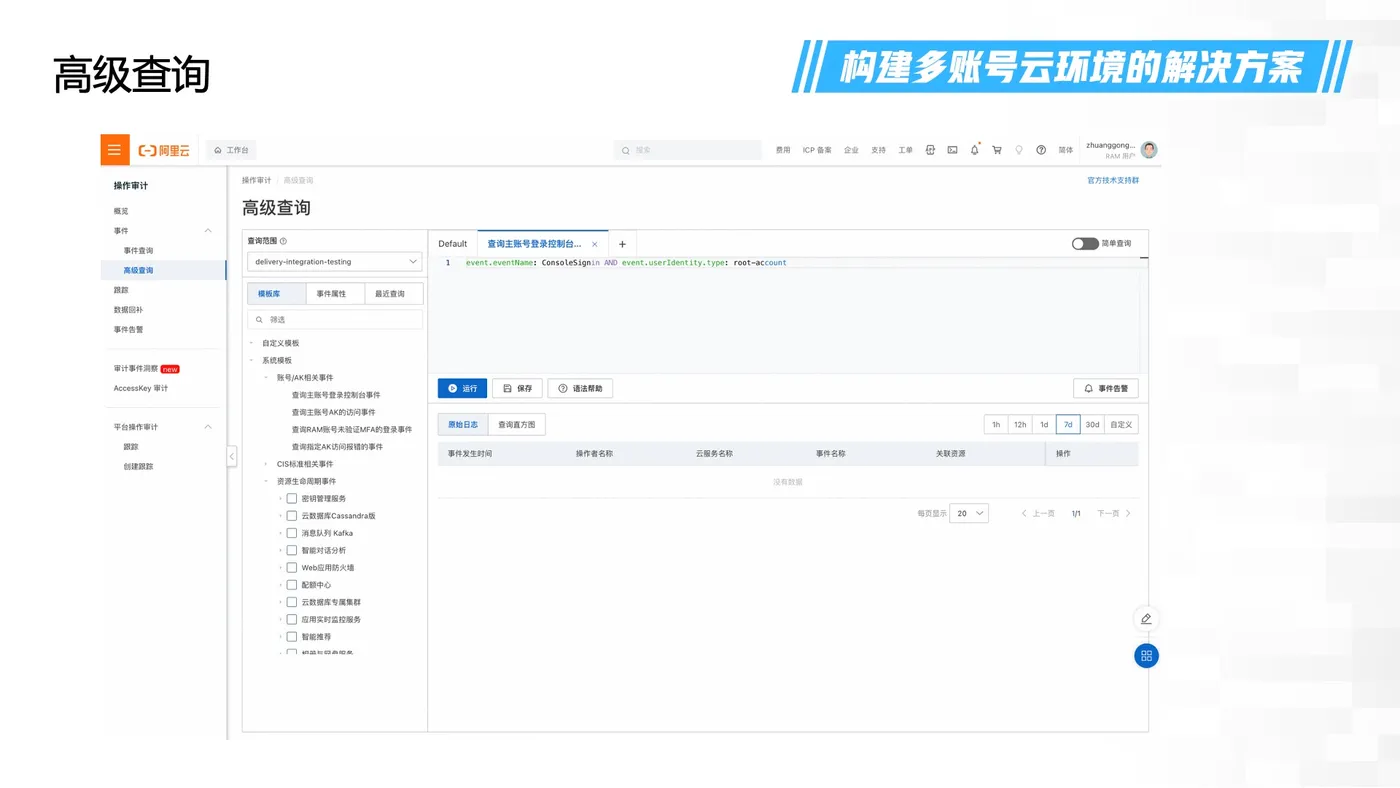Switch to the 事件属性 tab
Screen dimensions: 1400x788
point(334,294)
